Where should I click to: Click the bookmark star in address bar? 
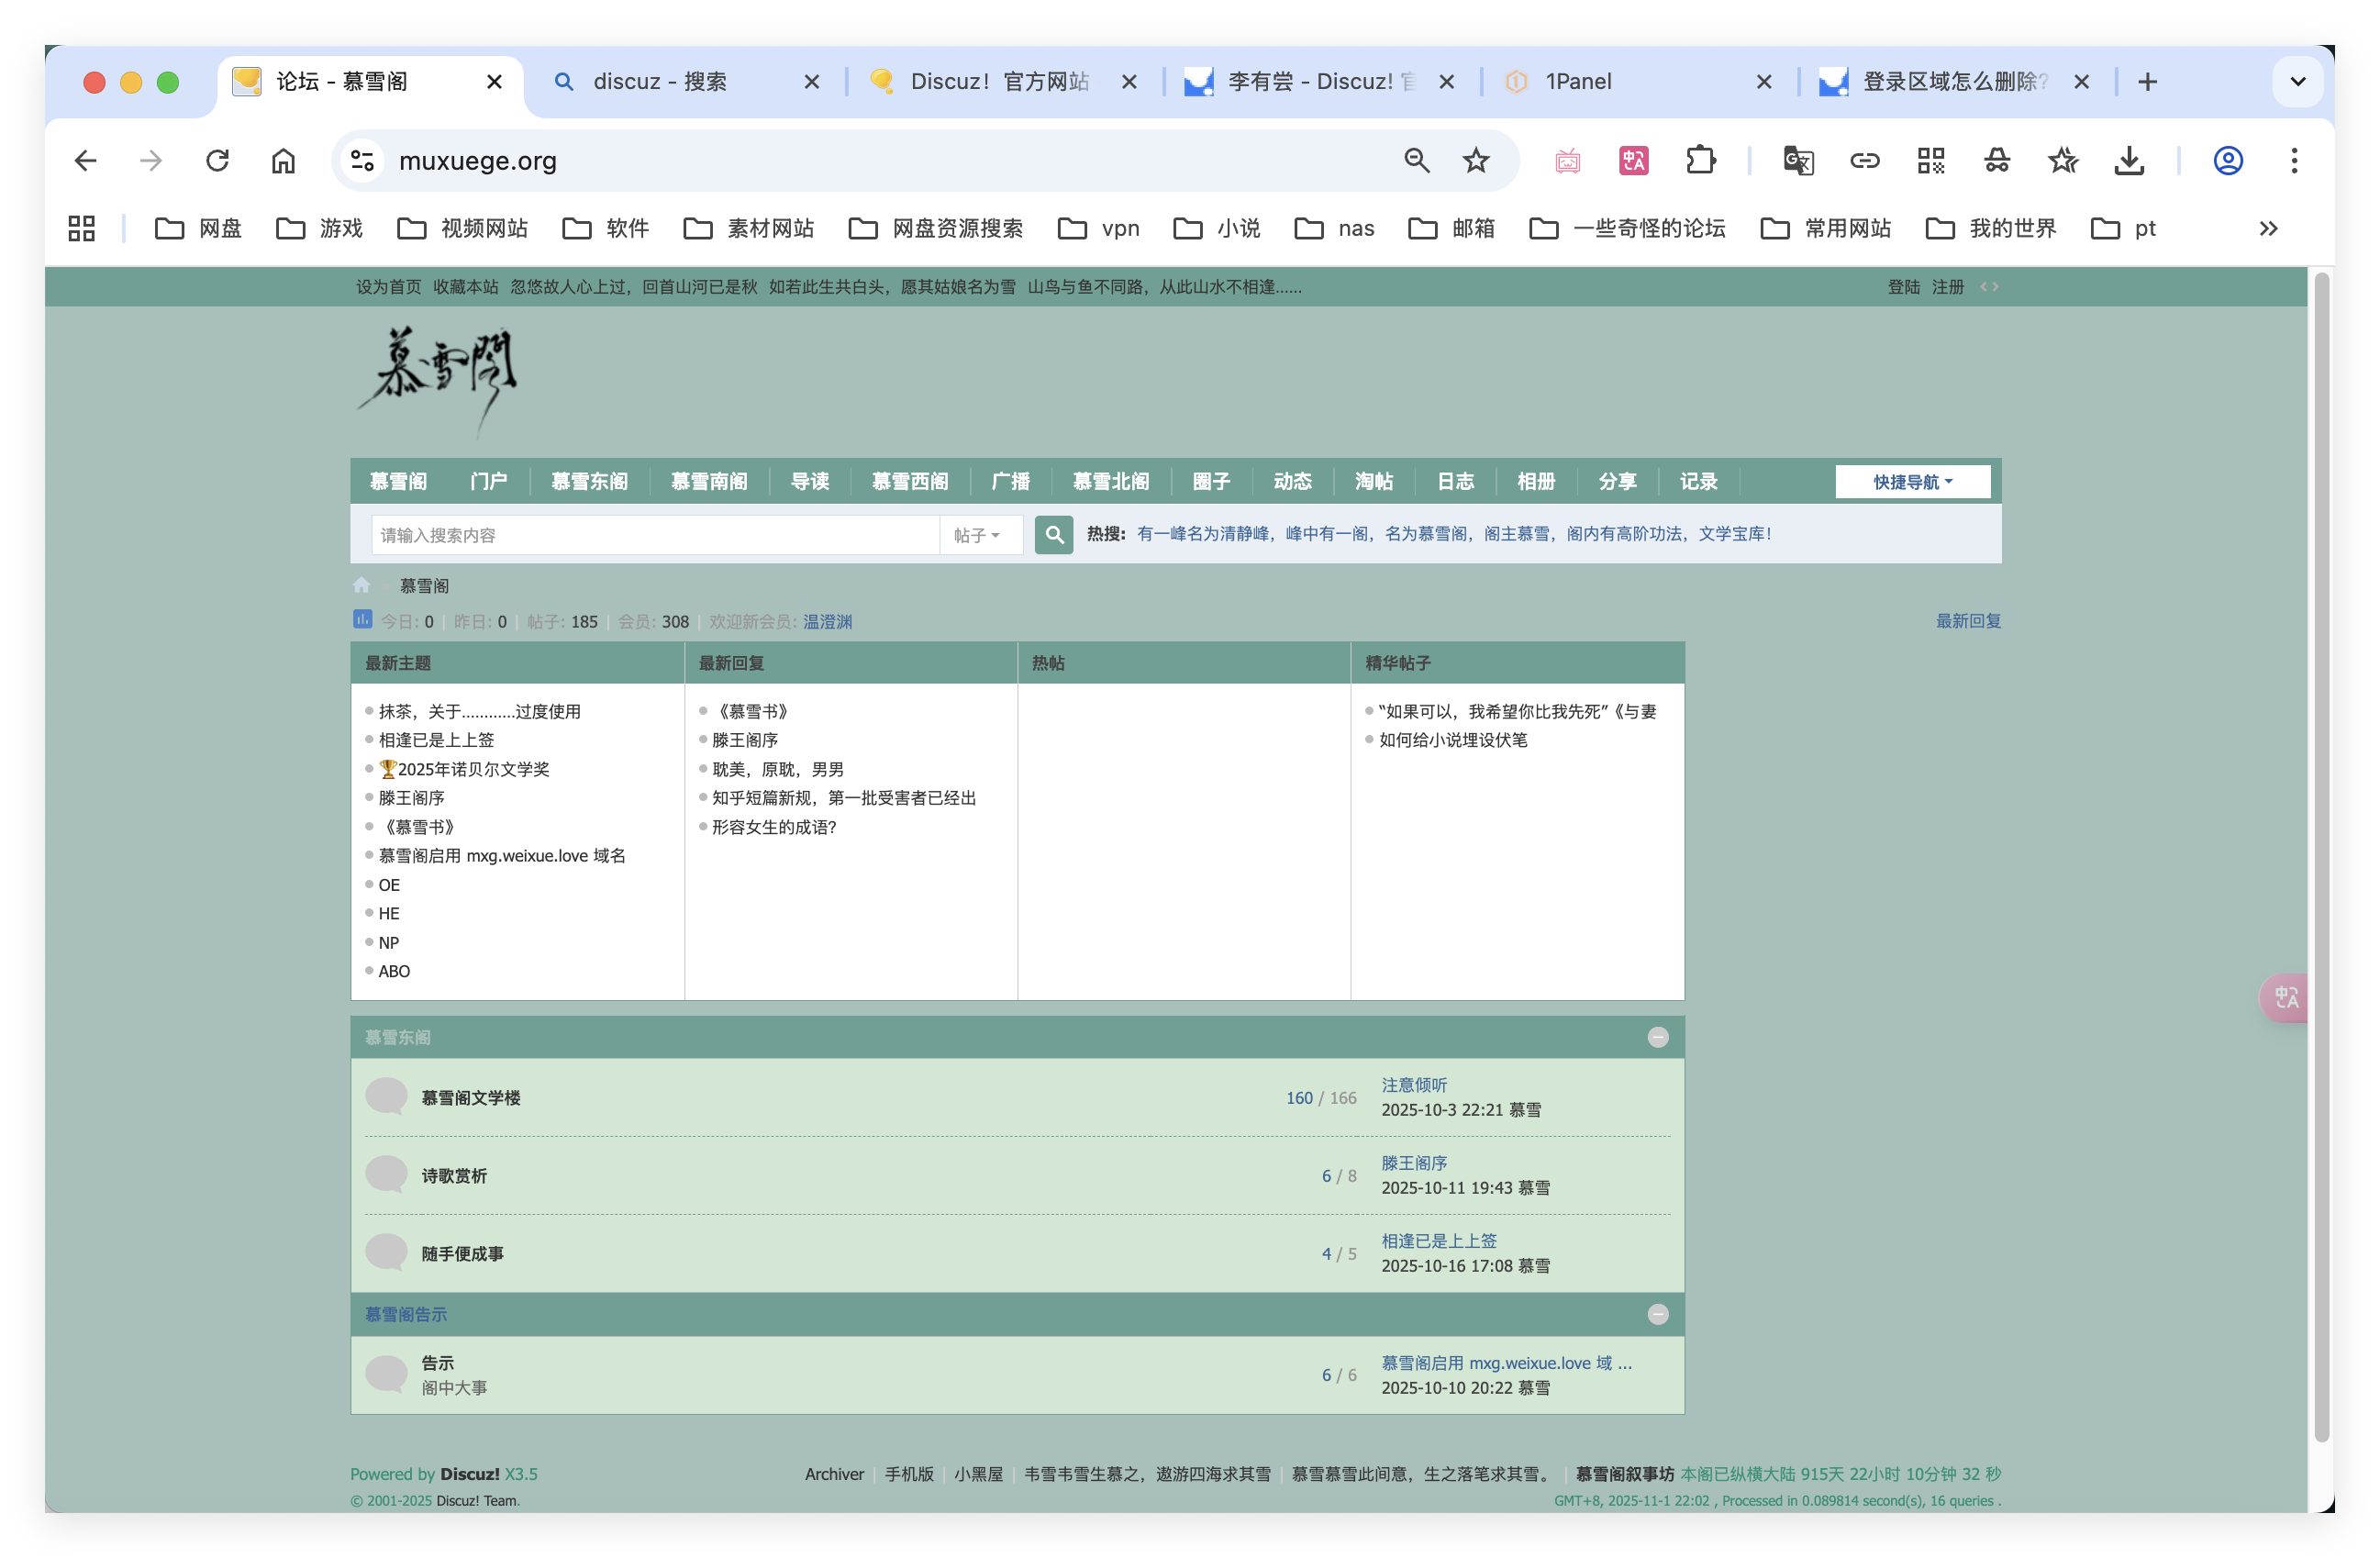tap(1475, 161)
